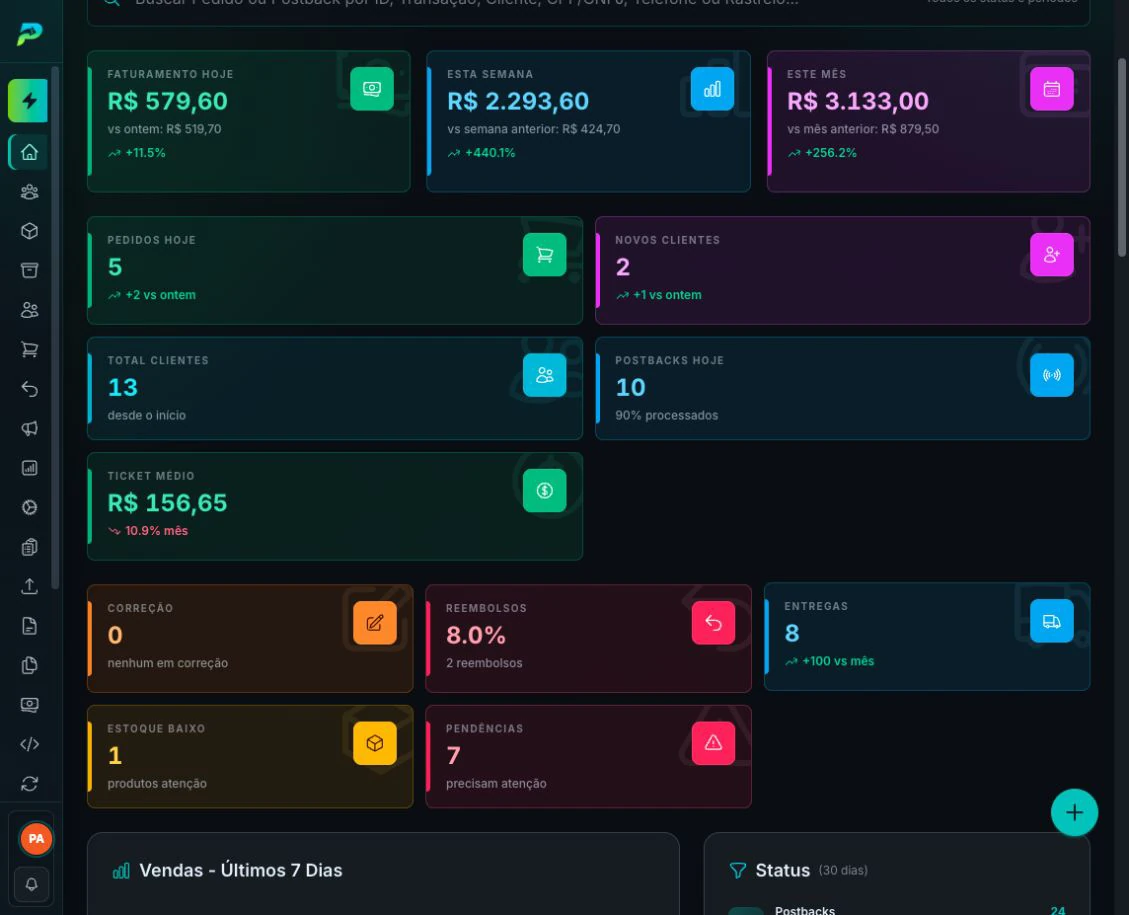Click the cart icon on Pedidos Hoje card
This screenshot has width=1129, height=915.
point(544,254)
